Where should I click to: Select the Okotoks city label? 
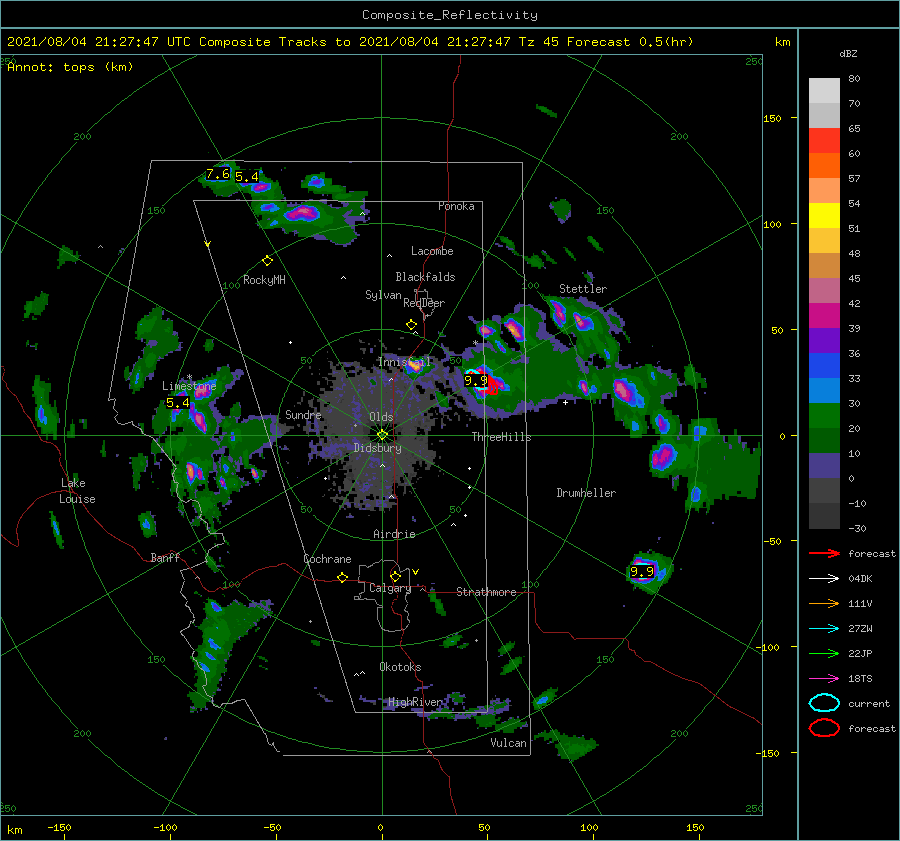400,667
